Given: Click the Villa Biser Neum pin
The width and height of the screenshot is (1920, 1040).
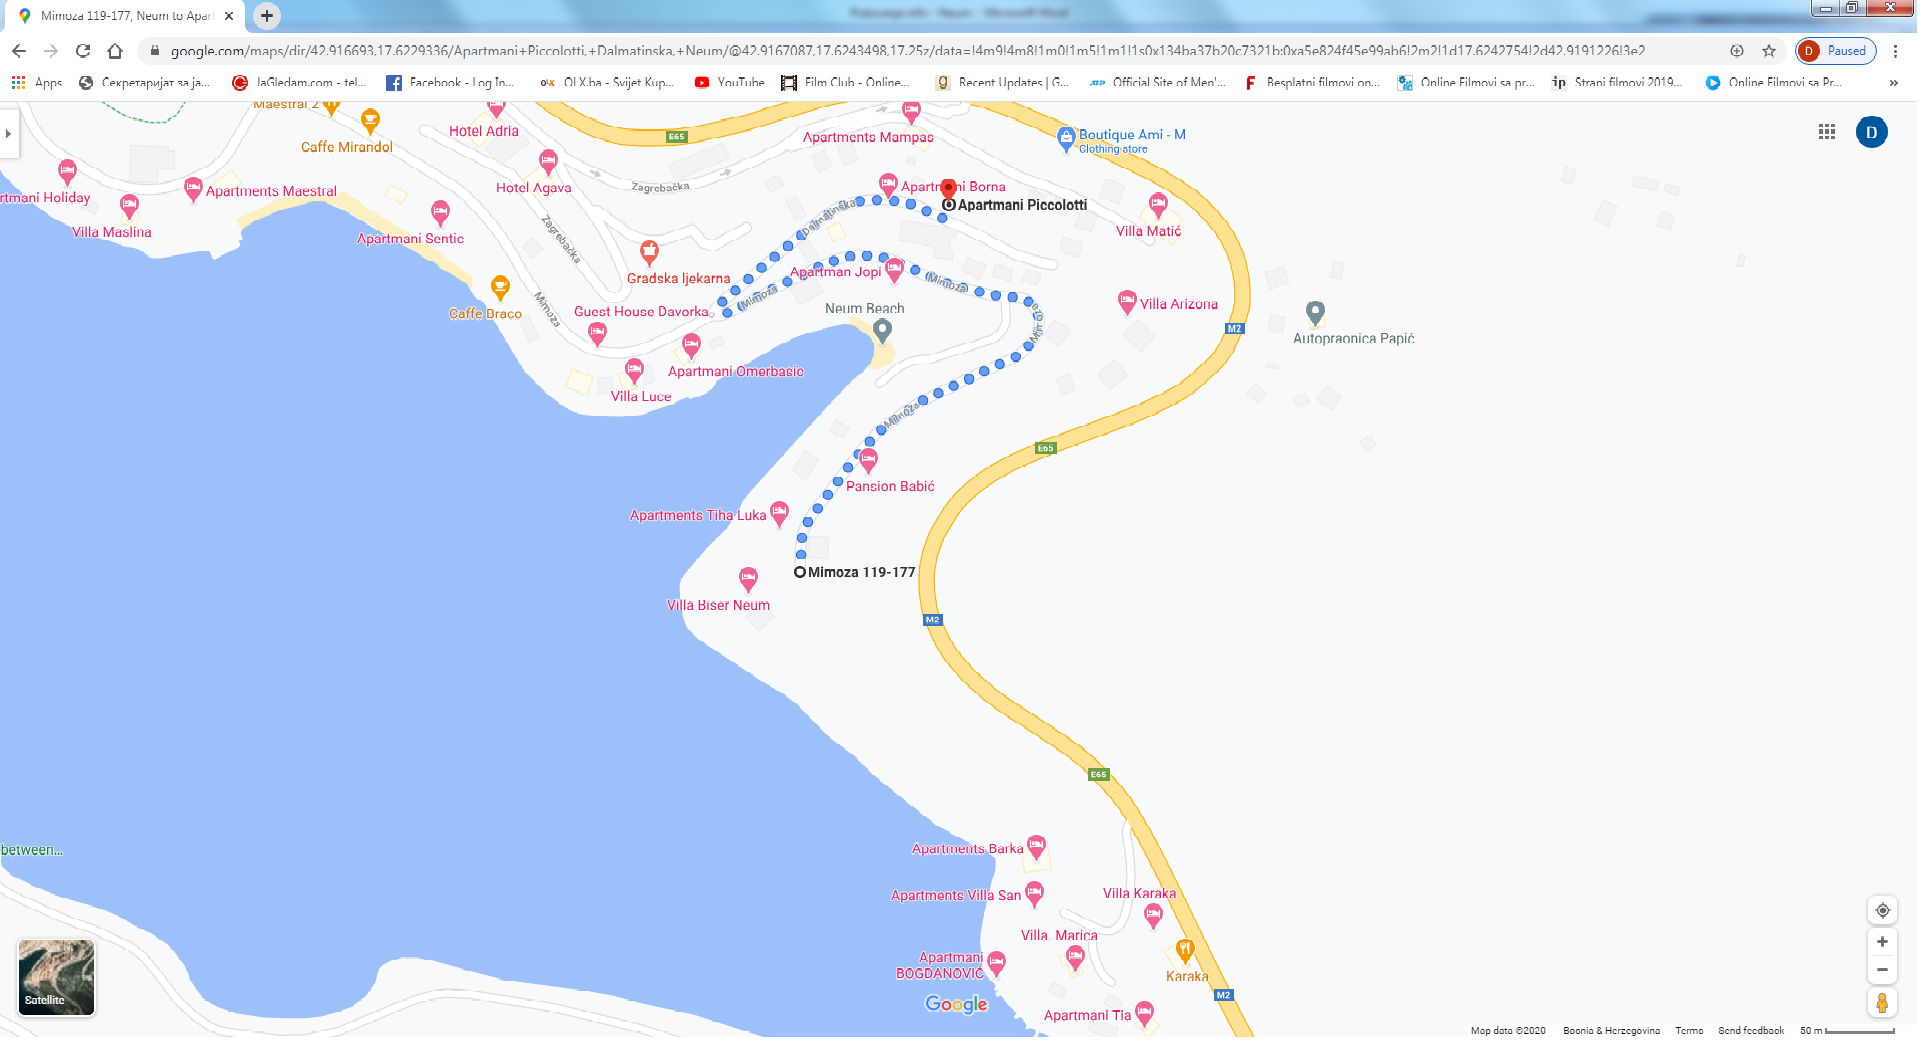Looking at the screenshot, I should 748,579.
